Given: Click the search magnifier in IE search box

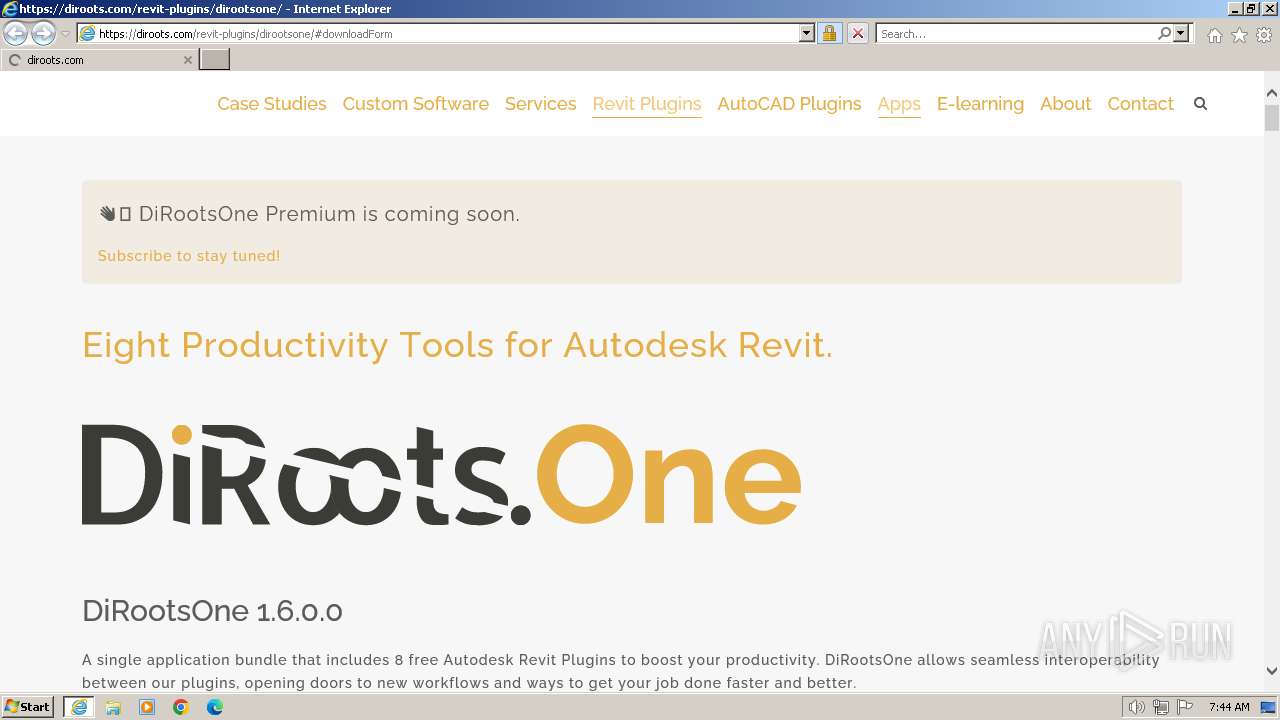Looking at the screenshot, I should pyautogui.click(x=1164, y=33).
